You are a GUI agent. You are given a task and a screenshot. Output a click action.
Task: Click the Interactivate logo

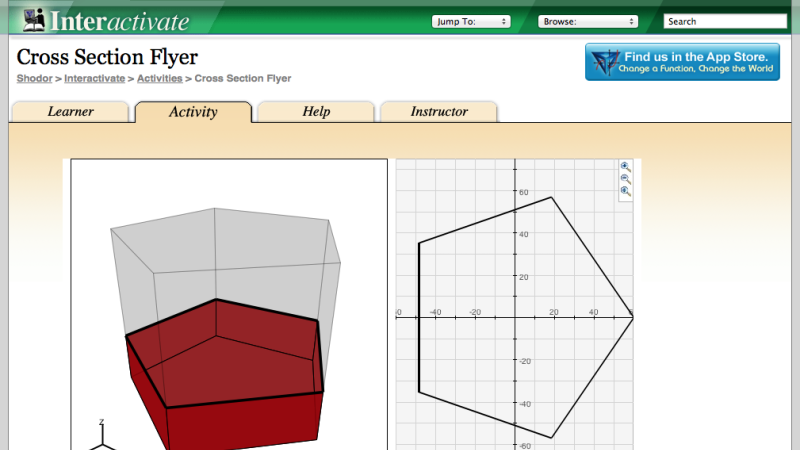pyautogui.click(x=106, y=20)
